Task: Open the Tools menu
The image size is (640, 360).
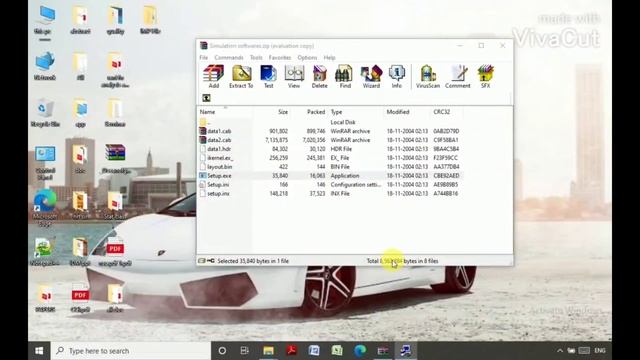Action: (256, 58)
